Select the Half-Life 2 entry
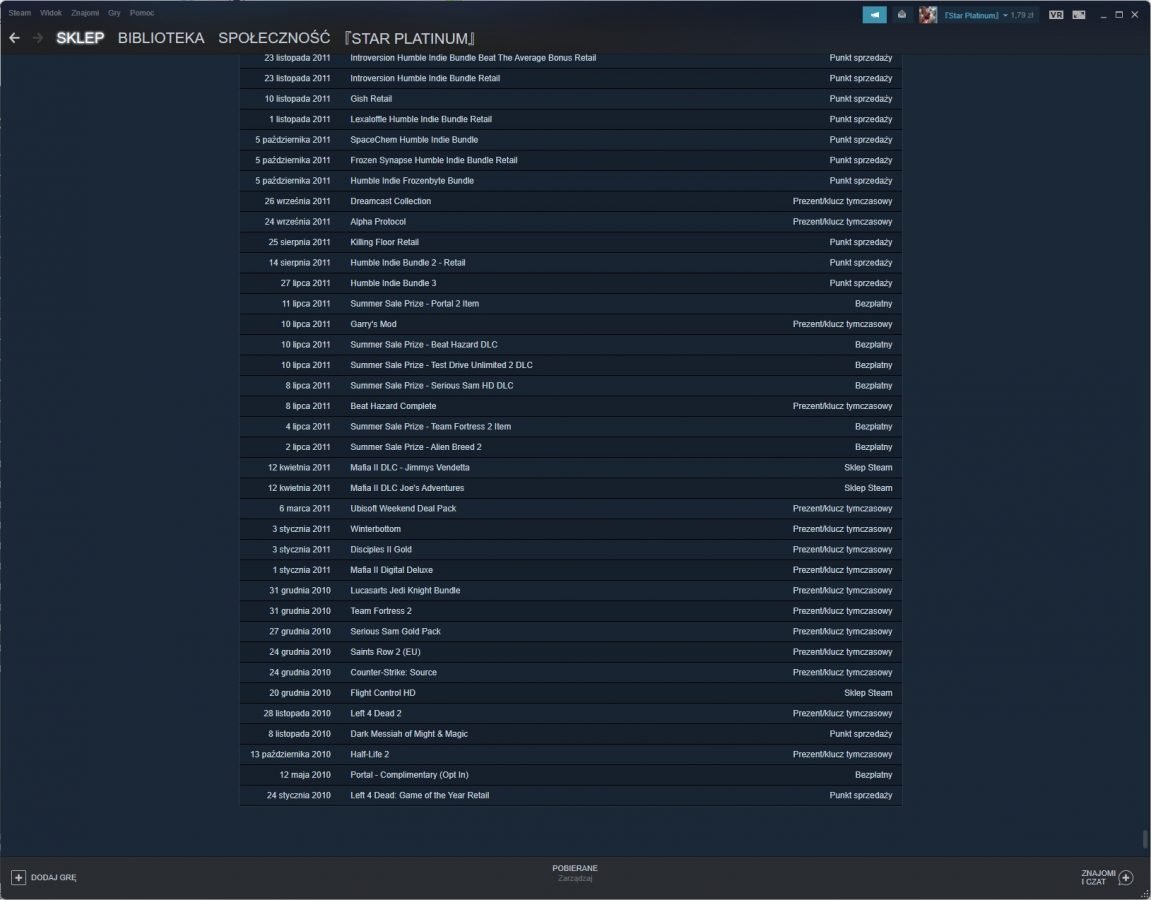The image size is (1151, 900). 370,755
